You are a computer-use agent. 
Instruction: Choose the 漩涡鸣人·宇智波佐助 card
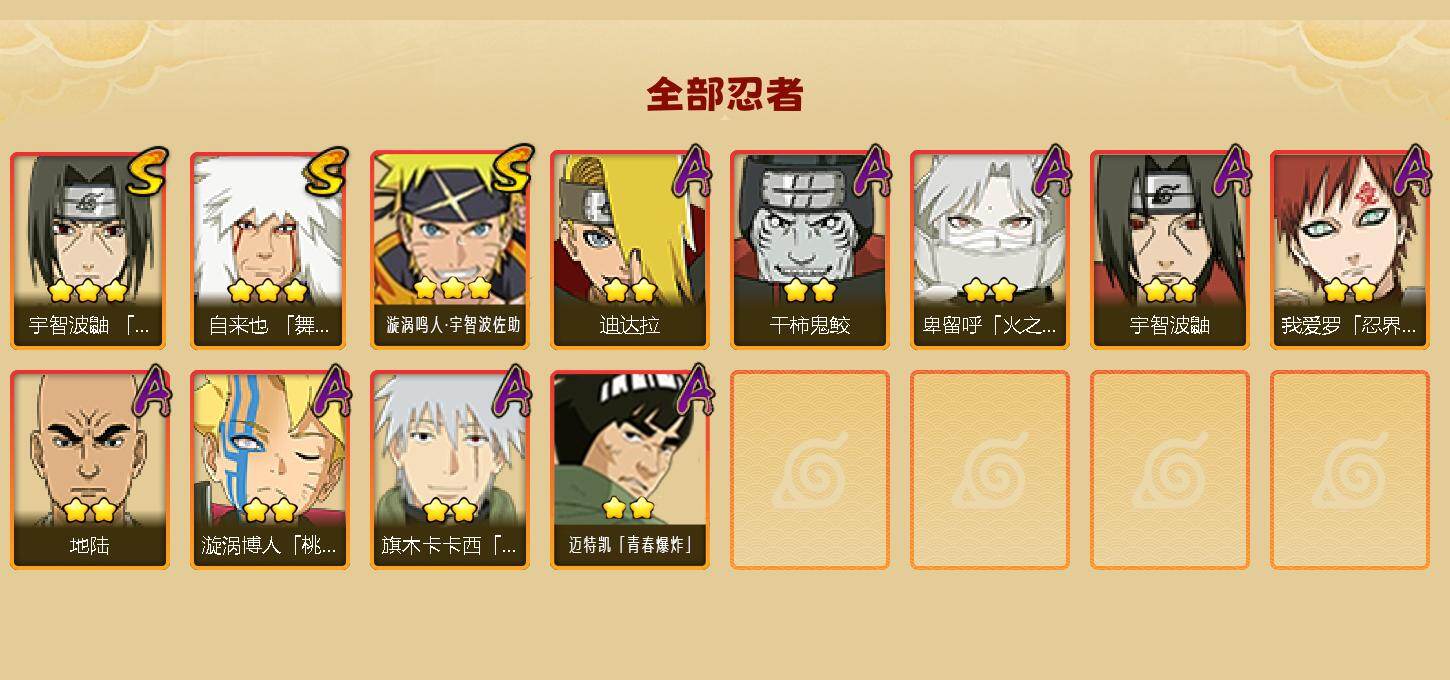point(450,250)
